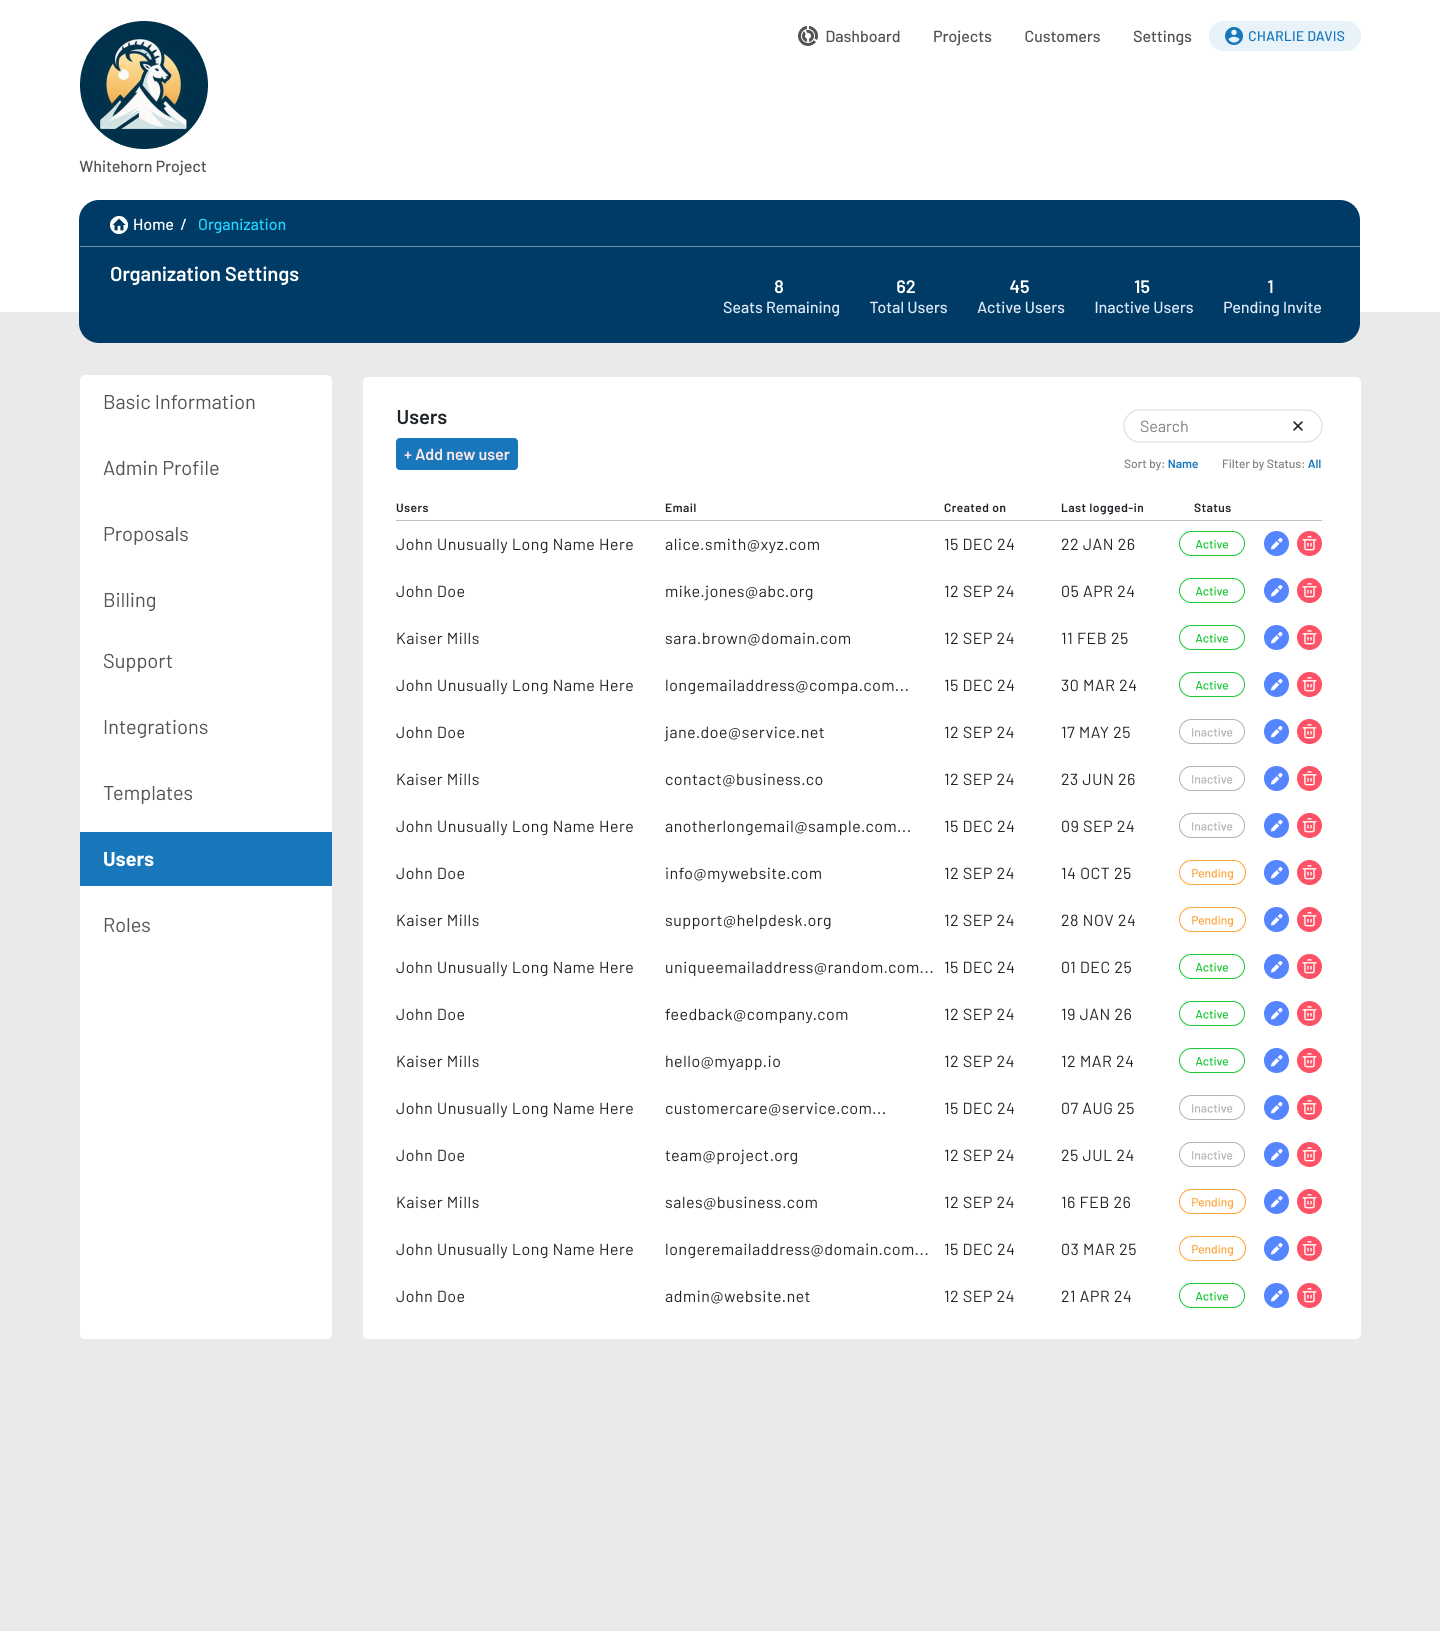This screenshot has height=1631, width=1440.
Task: Open the Sort by Name dropdown
Action: tap(1182, 464)
